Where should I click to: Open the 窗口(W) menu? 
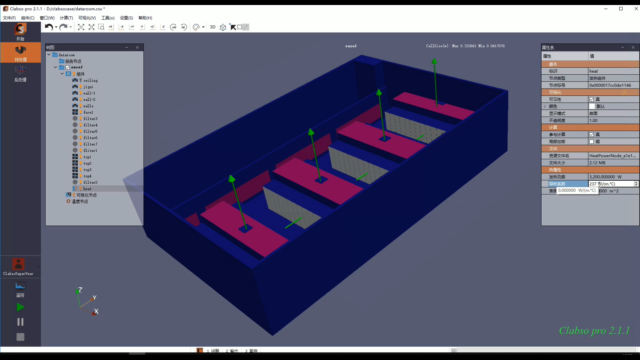click(47, 18)
